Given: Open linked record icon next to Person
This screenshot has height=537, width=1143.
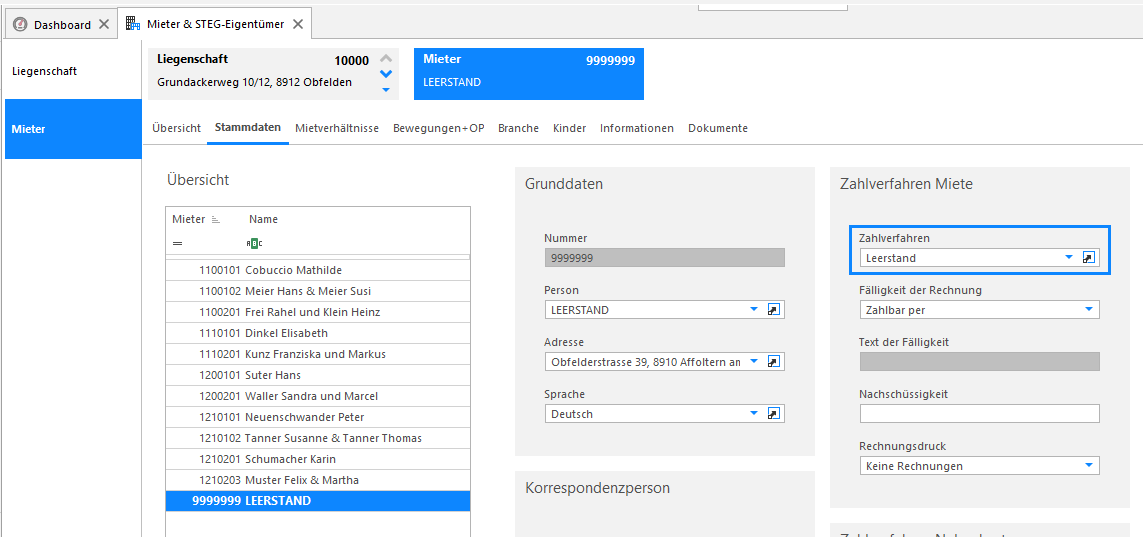Looking at the screenshot, I should (774, 310).
